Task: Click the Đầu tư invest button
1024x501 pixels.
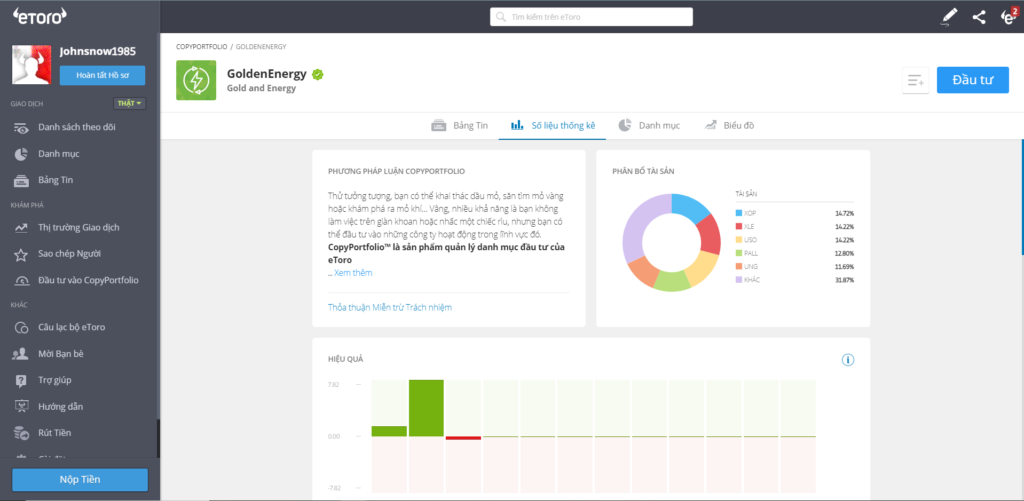Action: click(972, 80)
